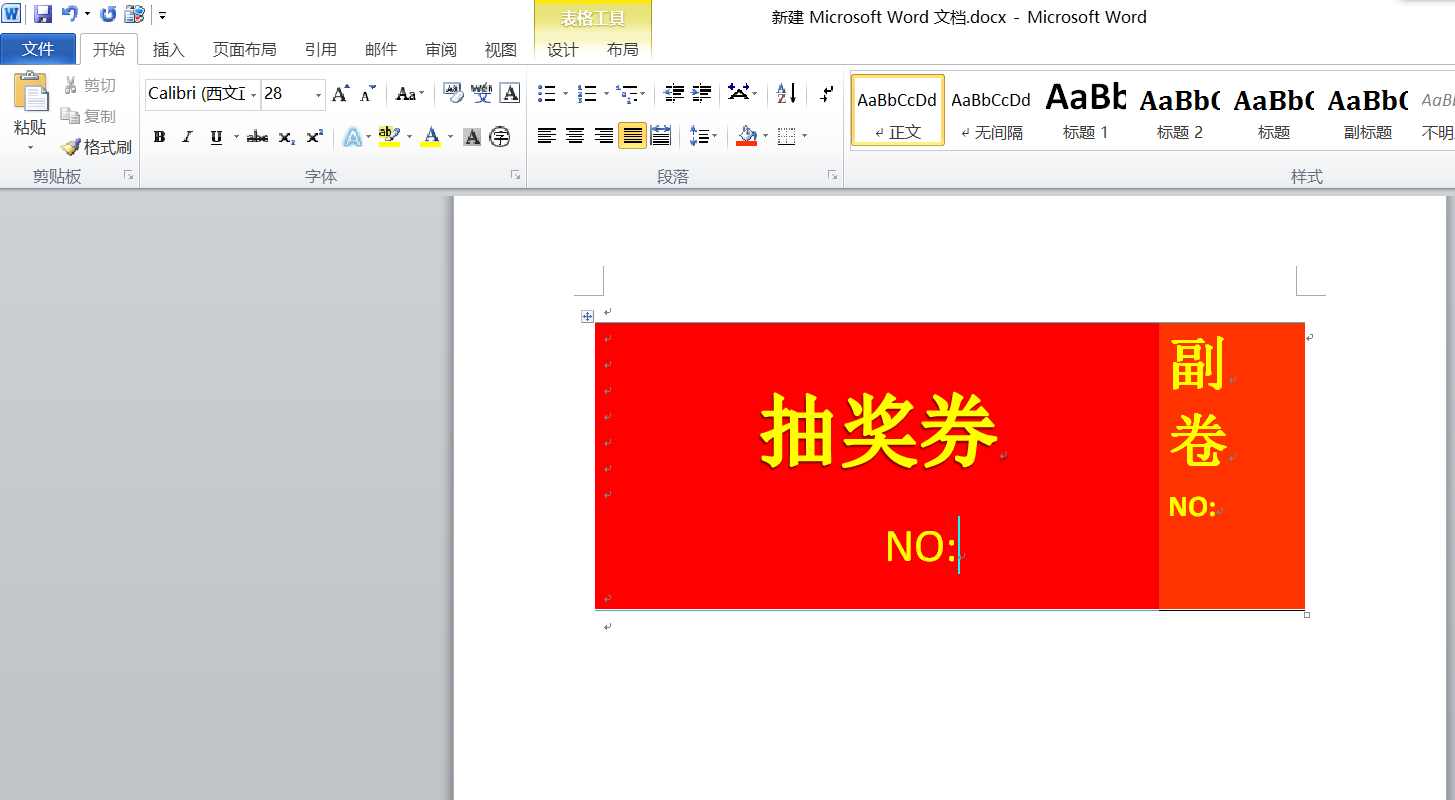Apply the 副标题 subtitle style
The image size is (1455, 800).
(1367, 110)
